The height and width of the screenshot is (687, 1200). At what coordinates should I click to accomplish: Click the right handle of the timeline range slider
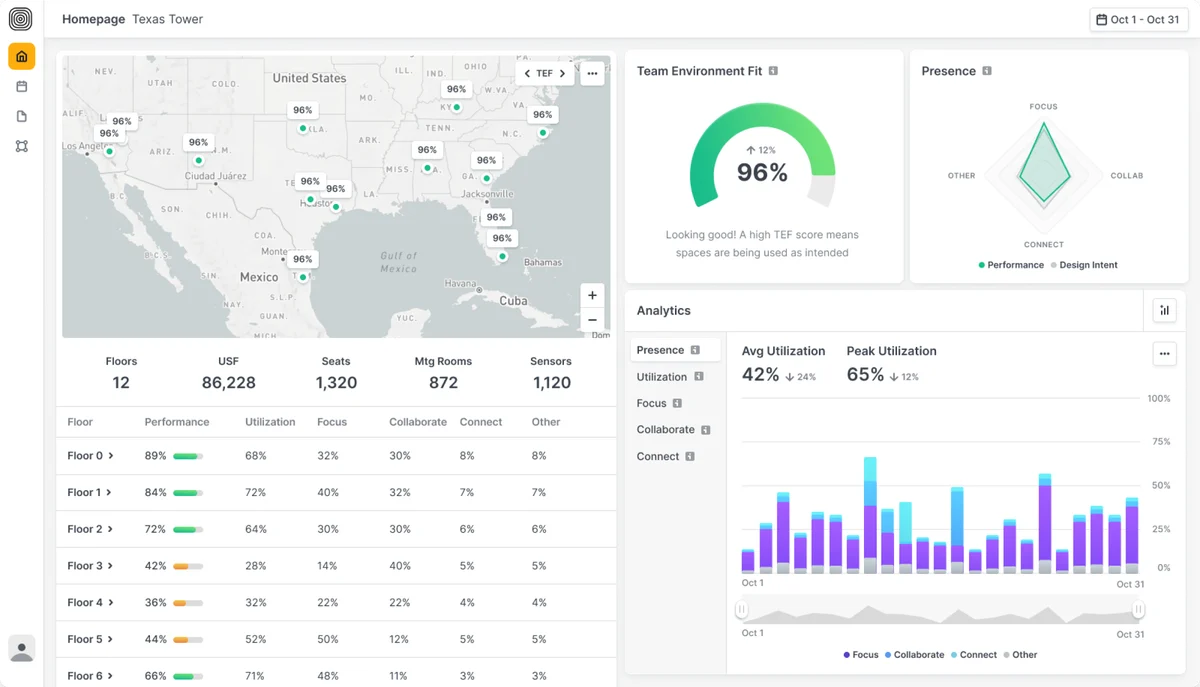[x=1138, y=609]
